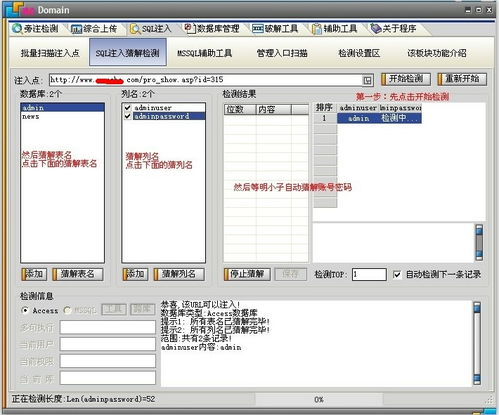
Task: Click the 破解工具 tab icon
Action: 258,29
